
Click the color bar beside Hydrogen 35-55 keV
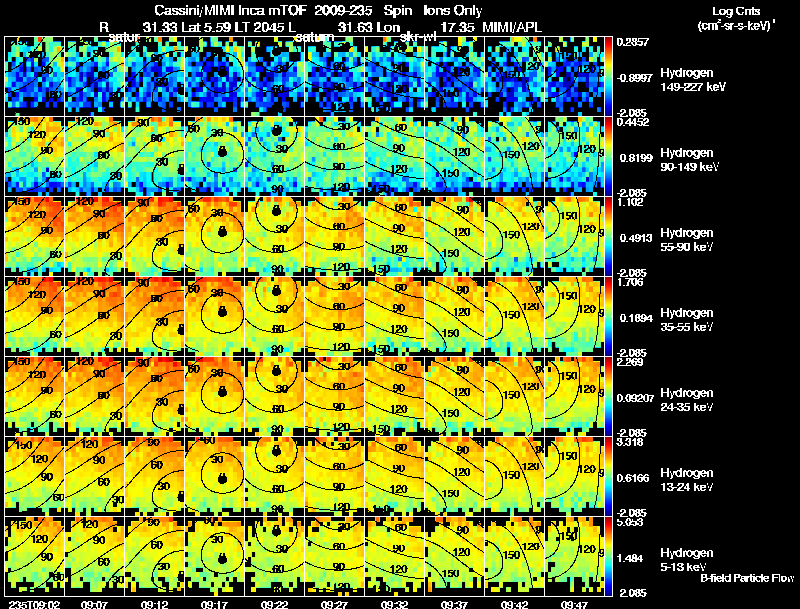click(x=609, y=317)
